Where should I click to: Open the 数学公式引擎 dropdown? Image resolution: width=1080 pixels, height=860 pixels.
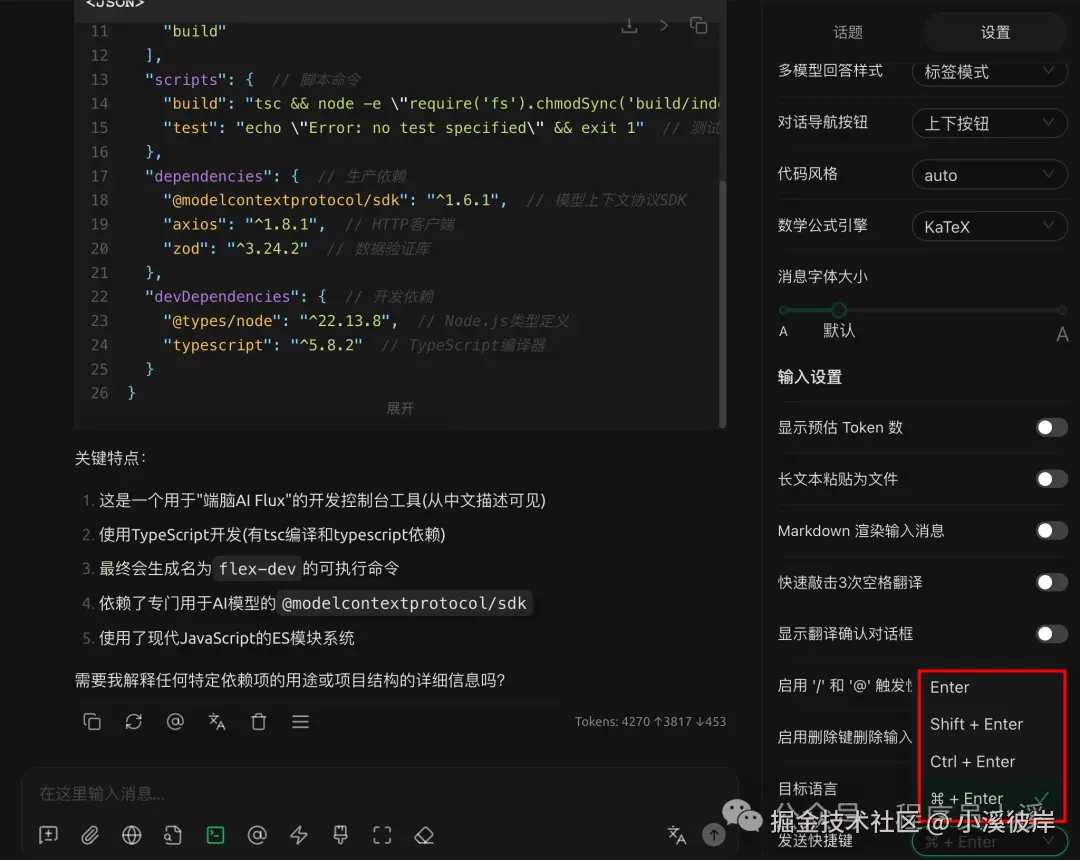pos(989,226)
